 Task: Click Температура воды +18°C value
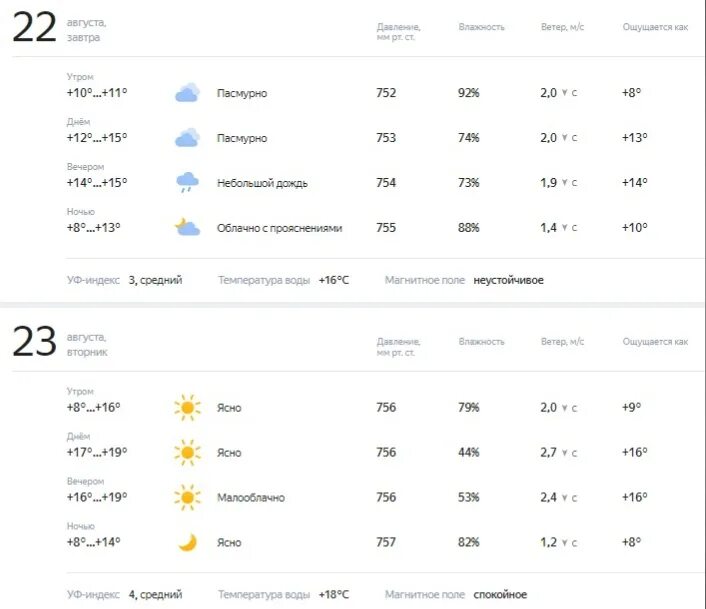pos(334,595)
